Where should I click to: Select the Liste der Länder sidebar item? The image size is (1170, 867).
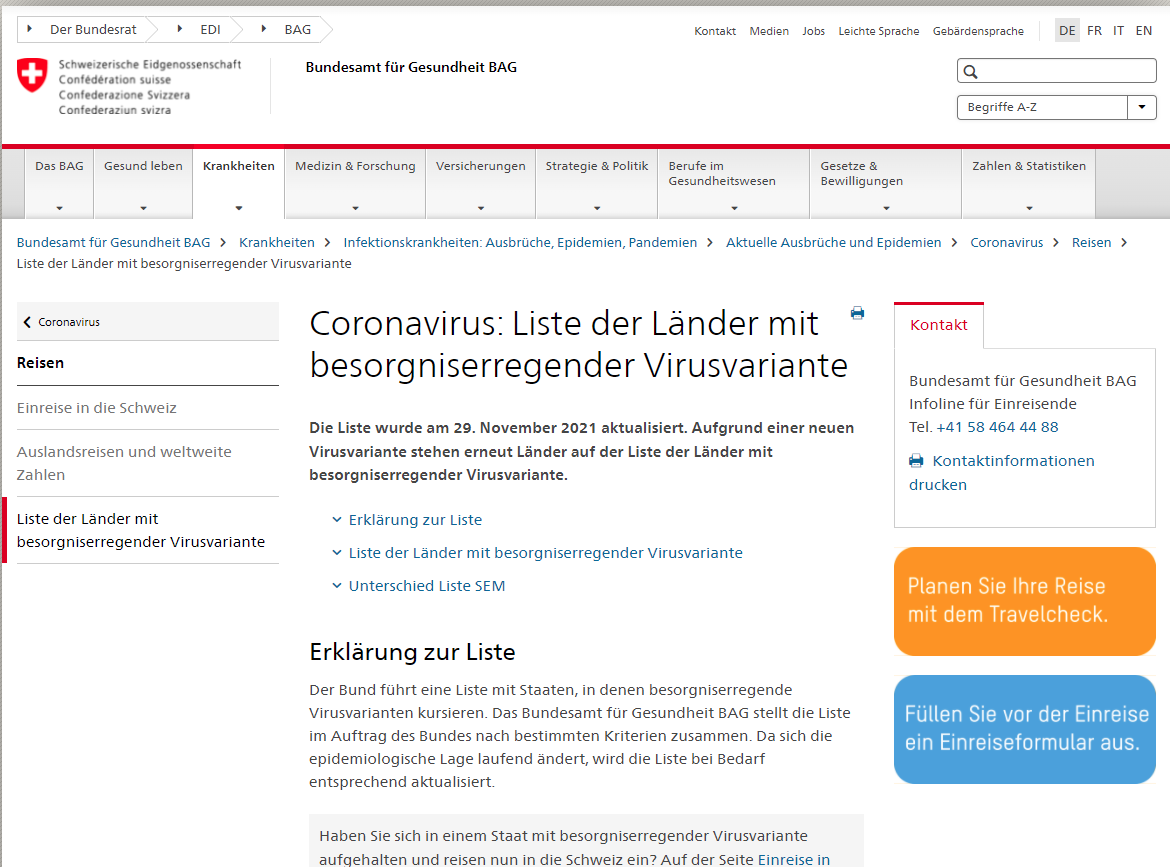click(x=148, y=530)
